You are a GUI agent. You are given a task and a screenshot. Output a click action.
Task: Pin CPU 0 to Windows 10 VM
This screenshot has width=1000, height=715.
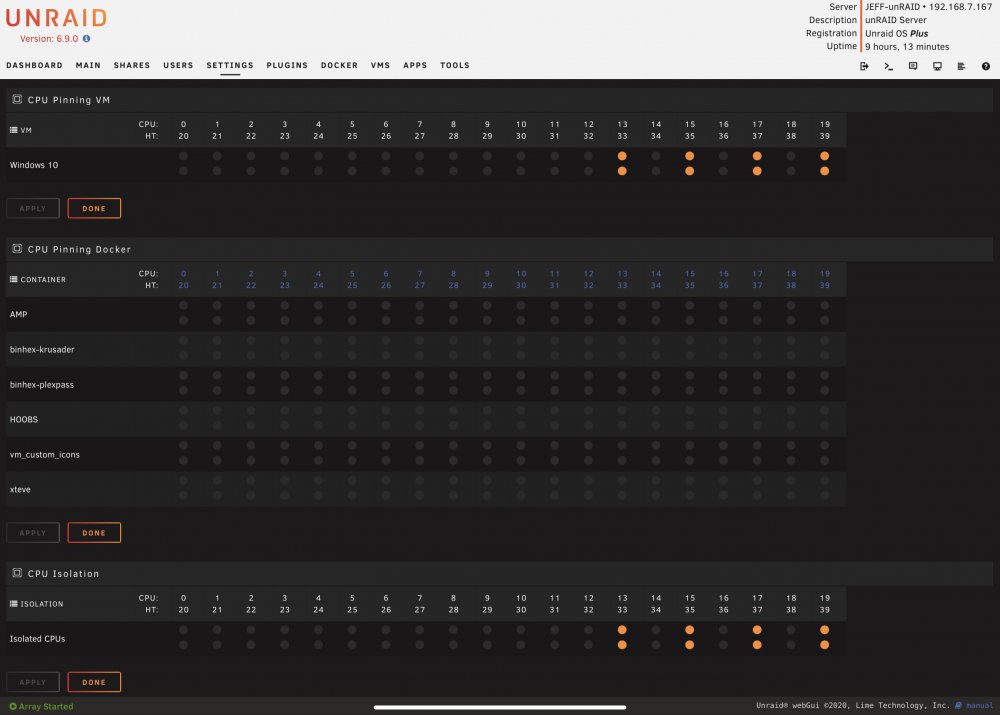pyautogui.click(x=183, y=156)
